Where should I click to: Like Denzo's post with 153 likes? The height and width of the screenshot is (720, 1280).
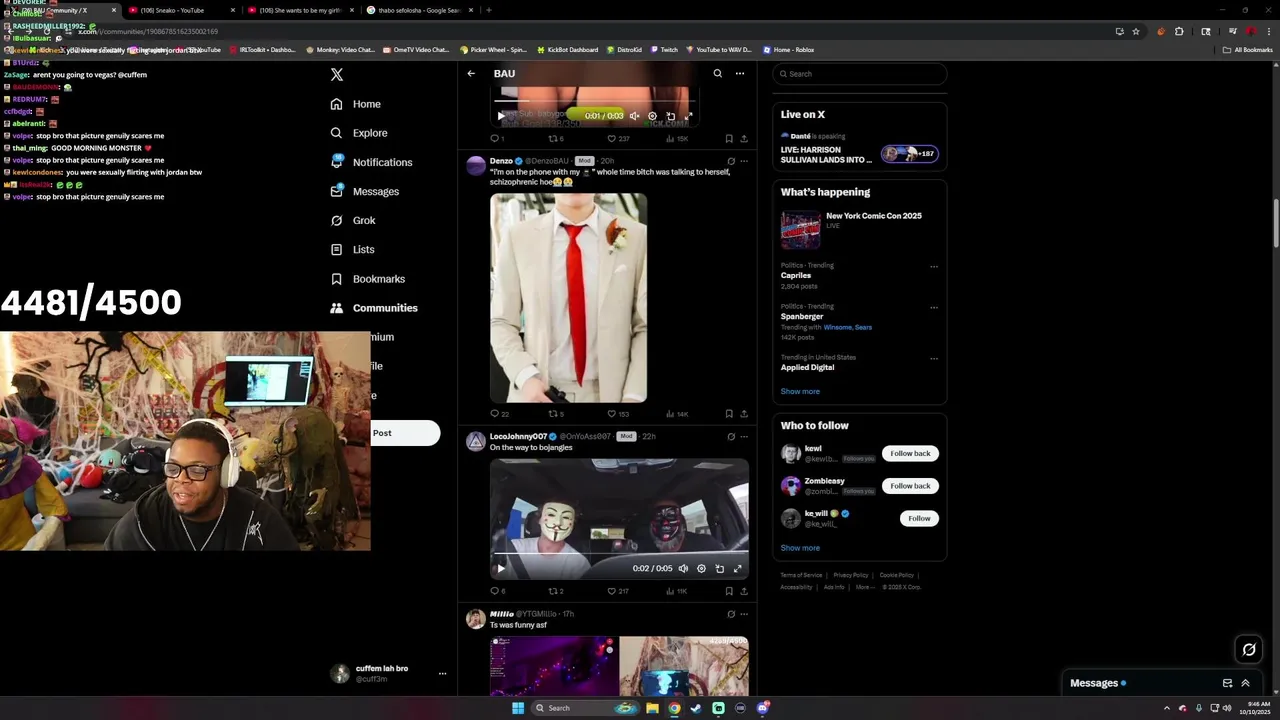(x=619, y=414)
